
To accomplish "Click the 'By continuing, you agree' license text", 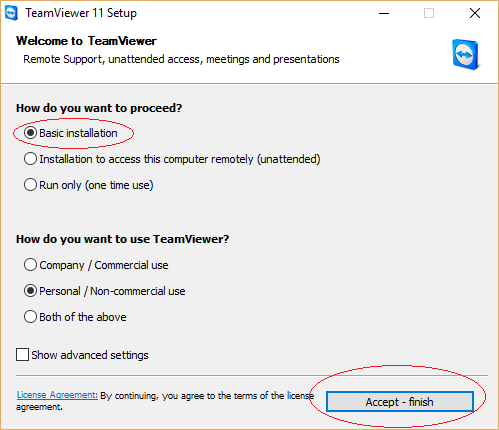I will click(165, 401).
